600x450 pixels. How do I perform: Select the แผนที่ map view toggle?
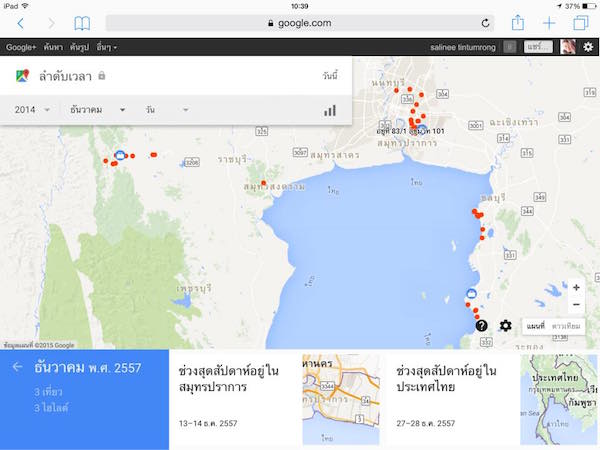click(534, 326)
